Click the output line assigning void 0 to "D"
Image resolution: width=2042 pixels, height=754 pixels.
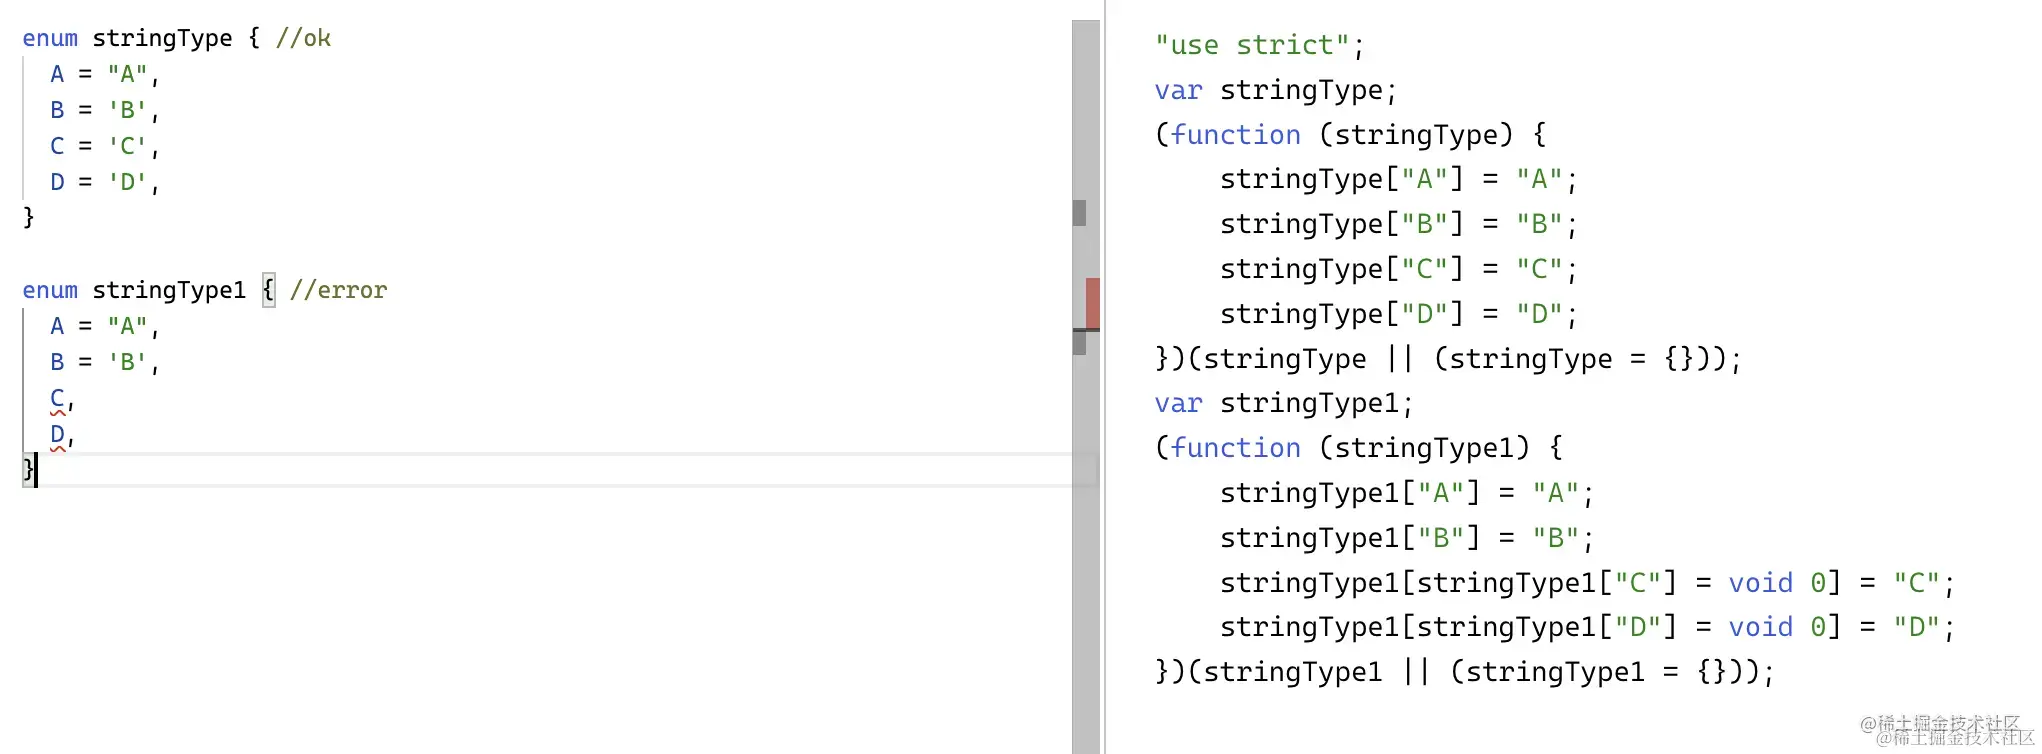pos(1587,627)
